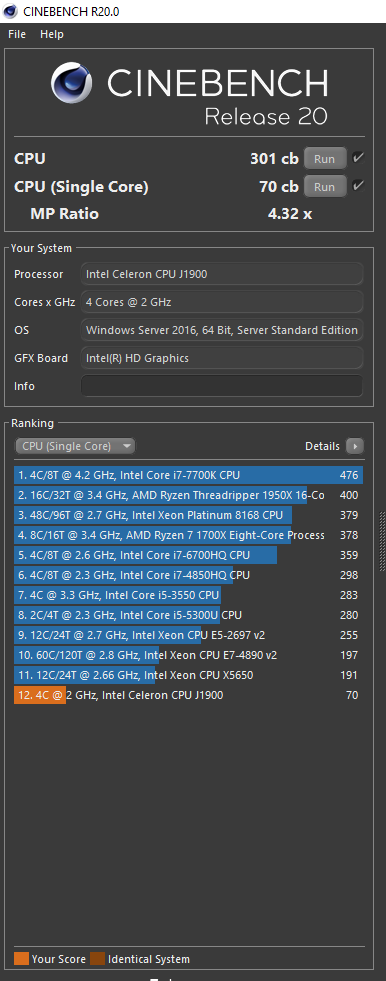The image size is (386, 981).
Task: Click the Details arrow button
Action: click(355, 446)
